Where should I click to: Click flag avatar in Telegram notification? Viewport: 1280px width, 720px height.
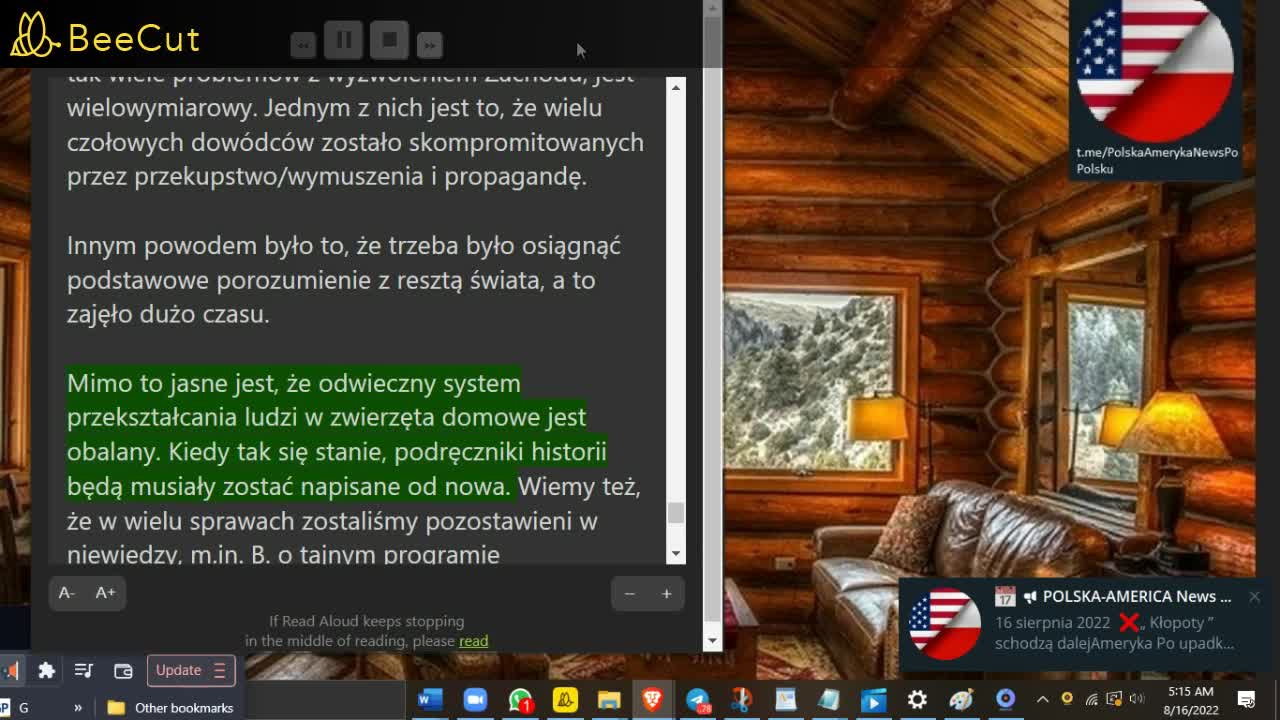point(943,624)
